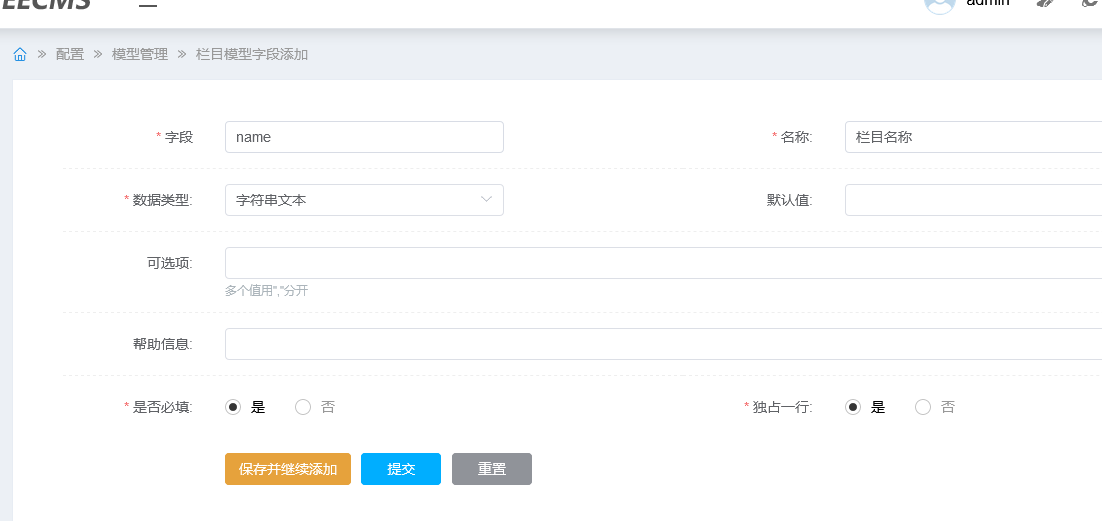Viewport: 1102px width, 521px height.
Task: Focus the 帮助信息 input field
Action: (662, 344)
